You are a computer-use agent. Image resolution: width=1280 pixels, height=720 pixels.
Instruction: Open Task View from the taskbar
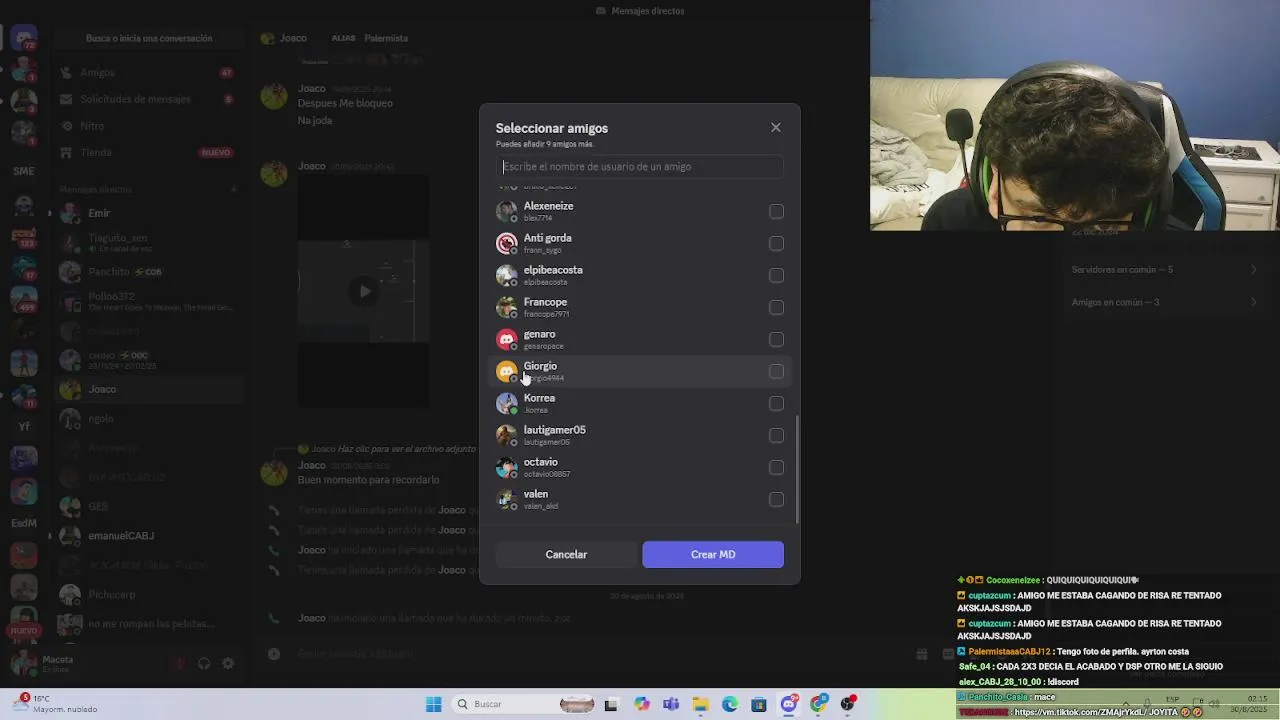pyautogui.click(x=611, y=704)
